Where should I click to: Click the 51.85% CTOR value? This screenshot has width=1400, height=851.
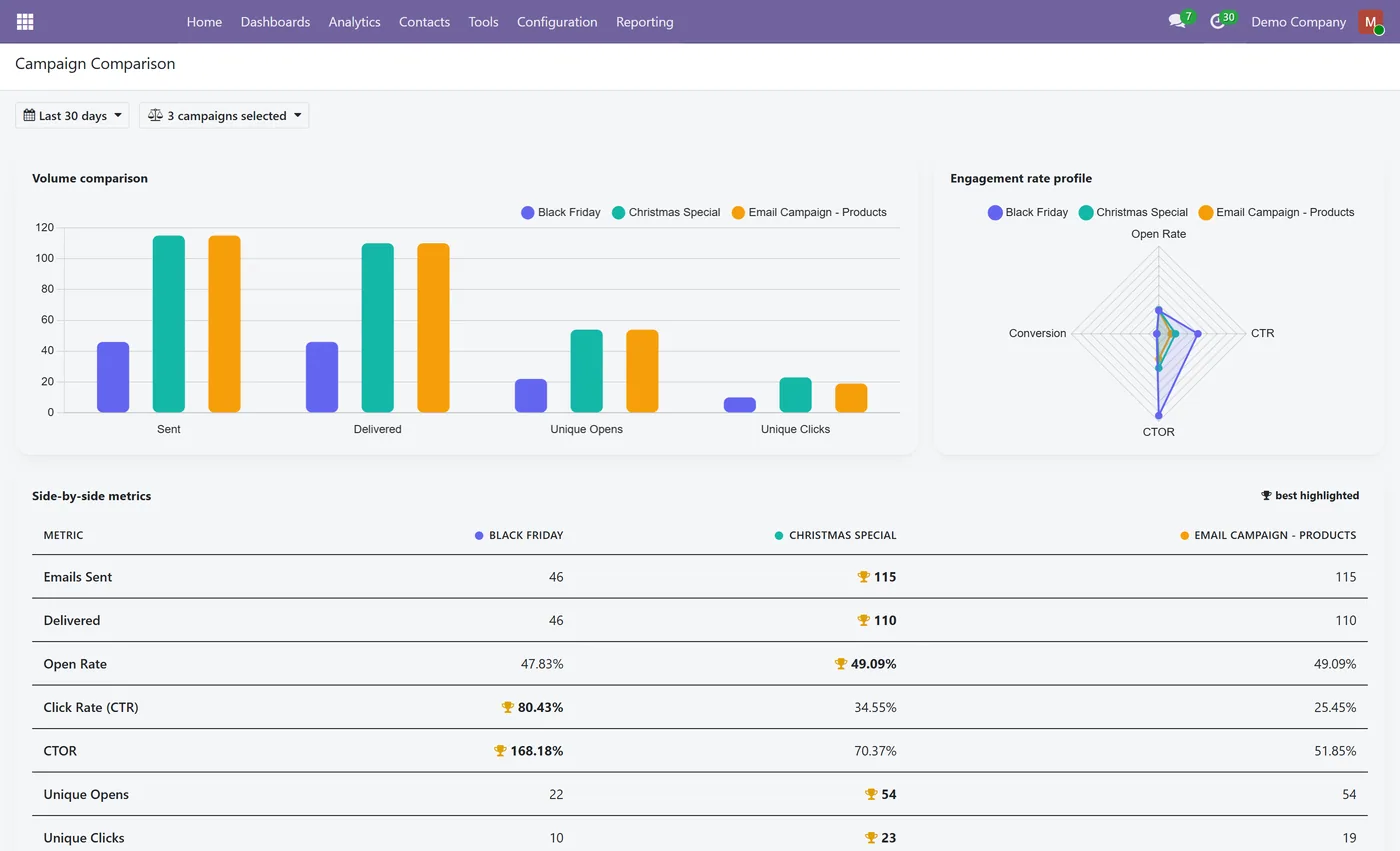(x=1334, y=750)
